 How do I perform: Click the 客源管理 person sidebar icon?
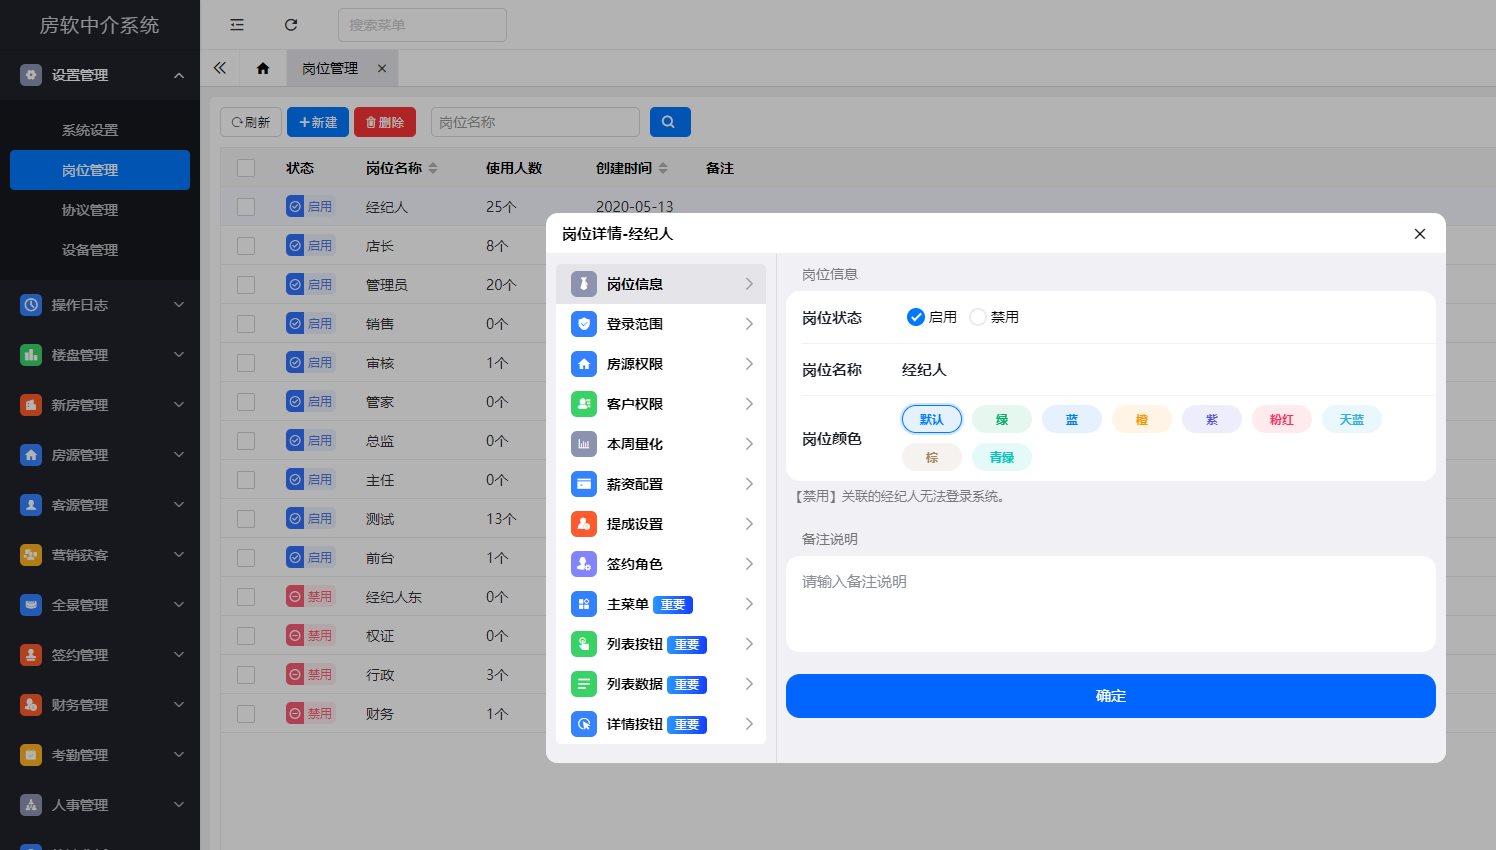pyautogui.click(x=31, y=505)
